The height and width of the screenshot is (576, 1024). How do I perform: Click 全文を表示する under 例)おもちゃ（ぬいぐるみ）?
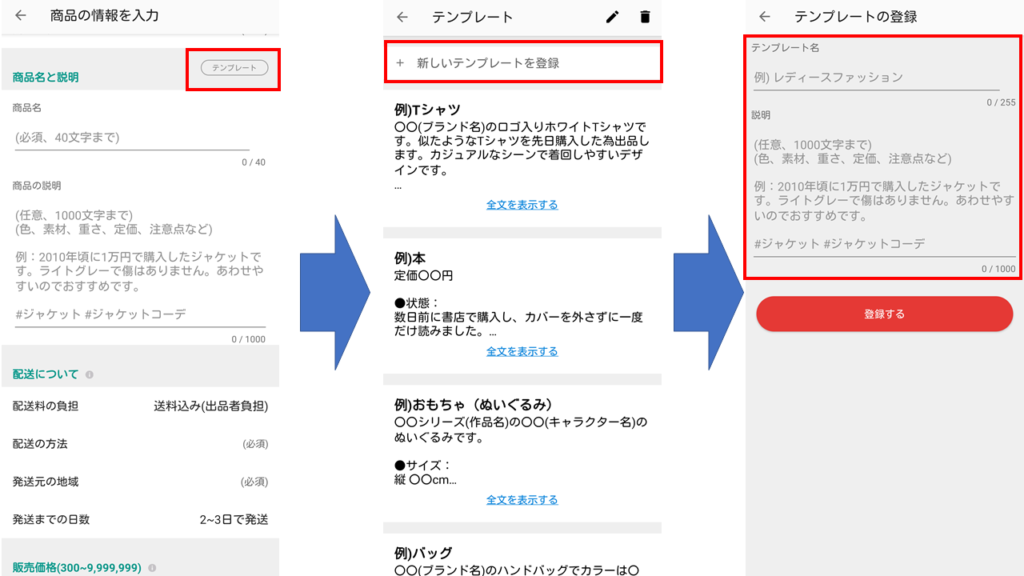coord(522,500)
